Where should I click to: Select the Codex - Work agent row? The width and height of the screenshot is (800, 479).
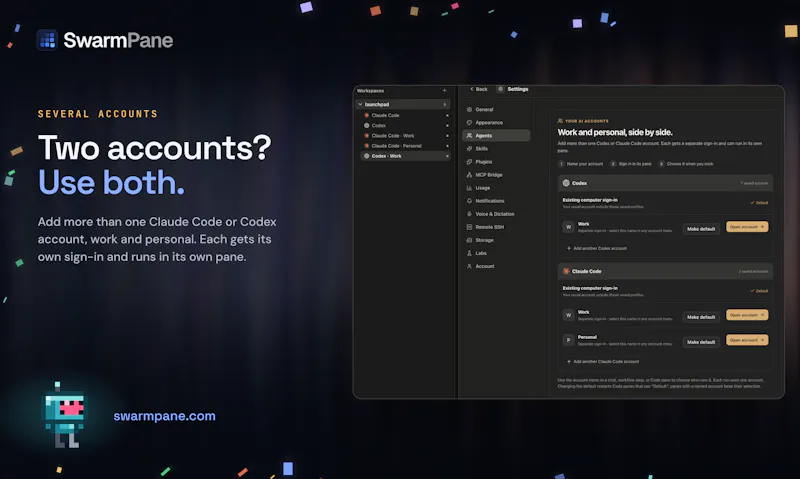point(405,156)
